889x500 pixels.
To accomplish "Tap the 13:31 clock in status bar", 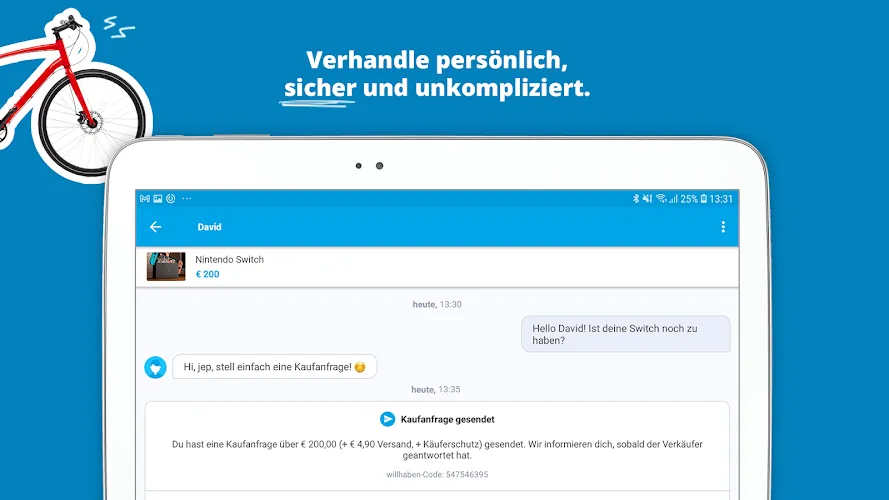I will 721,199.
